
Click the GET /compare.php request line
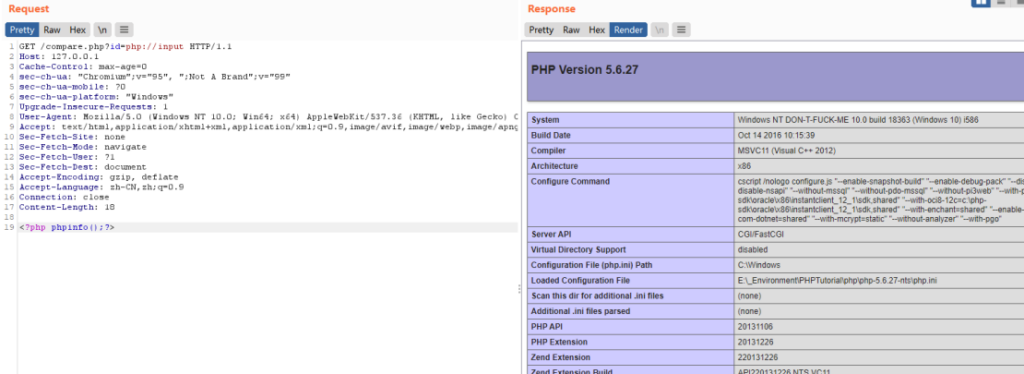[125, 47]
